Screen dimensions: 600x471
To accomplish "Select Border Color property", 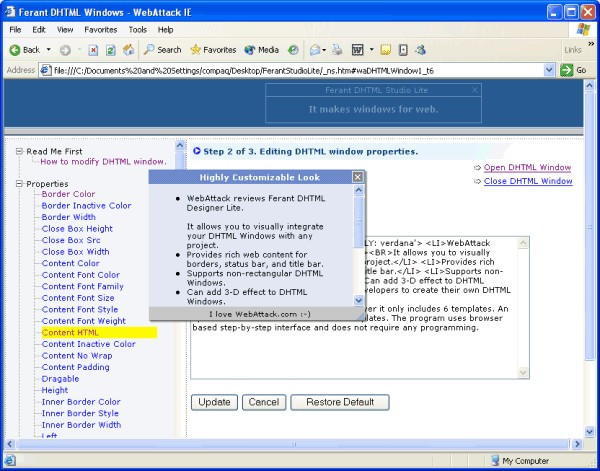I will coord(68,194).
